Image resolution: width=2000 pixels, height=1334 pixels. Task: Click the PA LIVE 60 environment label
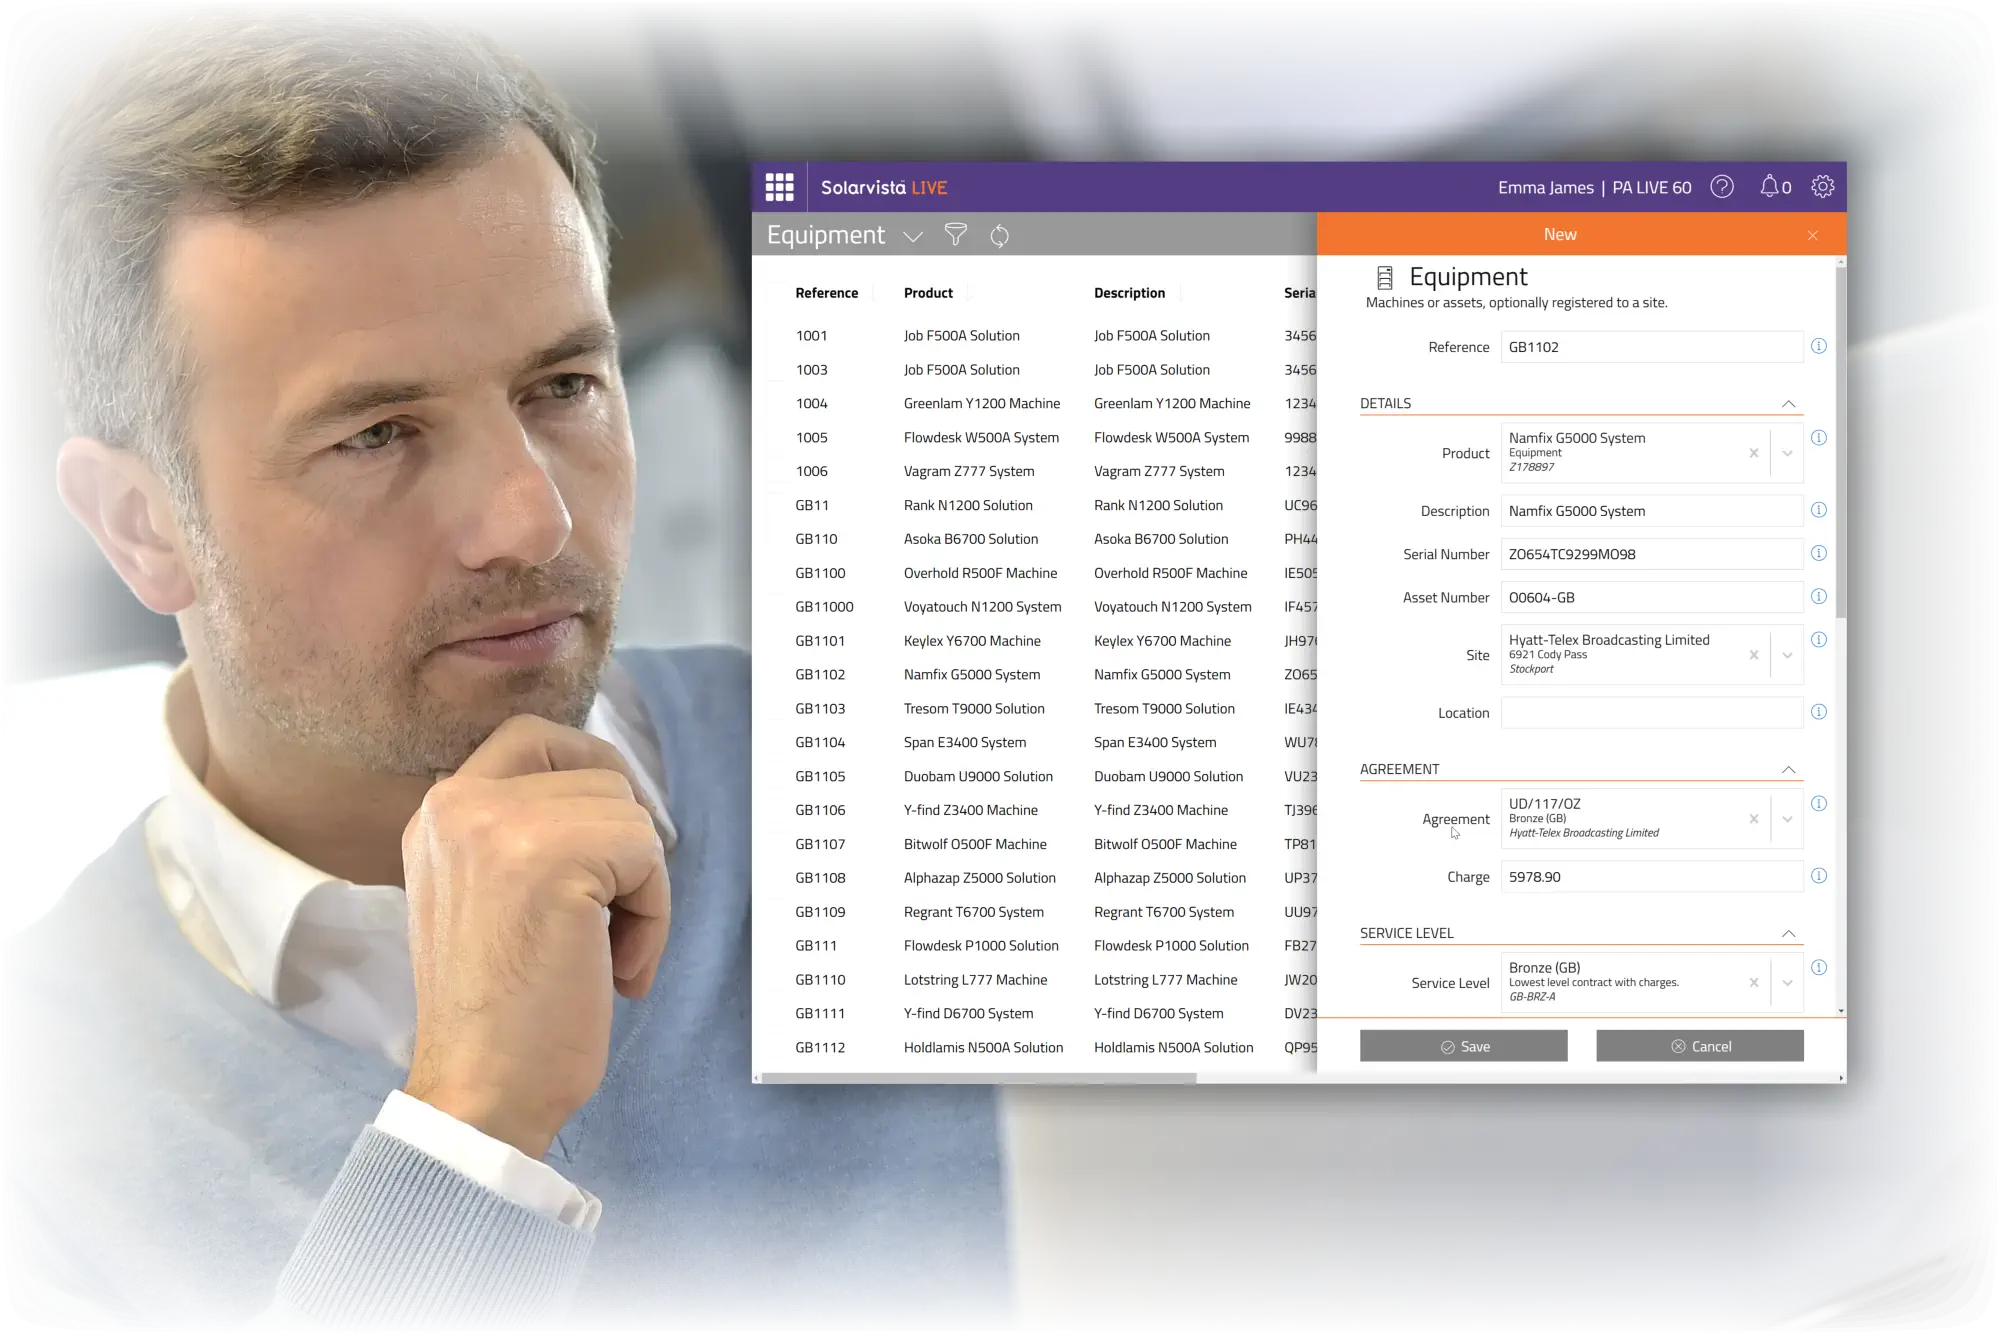coord(1651,187)
